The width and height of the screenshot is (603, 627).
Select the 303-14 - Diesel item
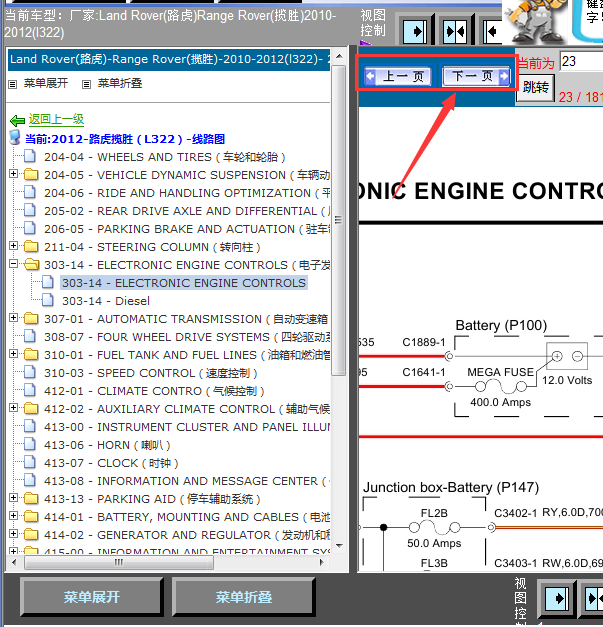tap(106, 301)
